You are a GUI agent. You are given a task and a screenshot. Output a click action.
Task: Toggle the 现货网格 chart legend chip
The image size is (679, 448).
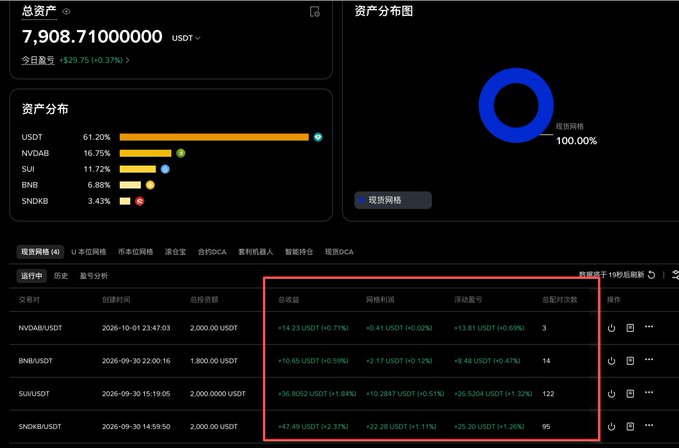(x=393, y=200)
